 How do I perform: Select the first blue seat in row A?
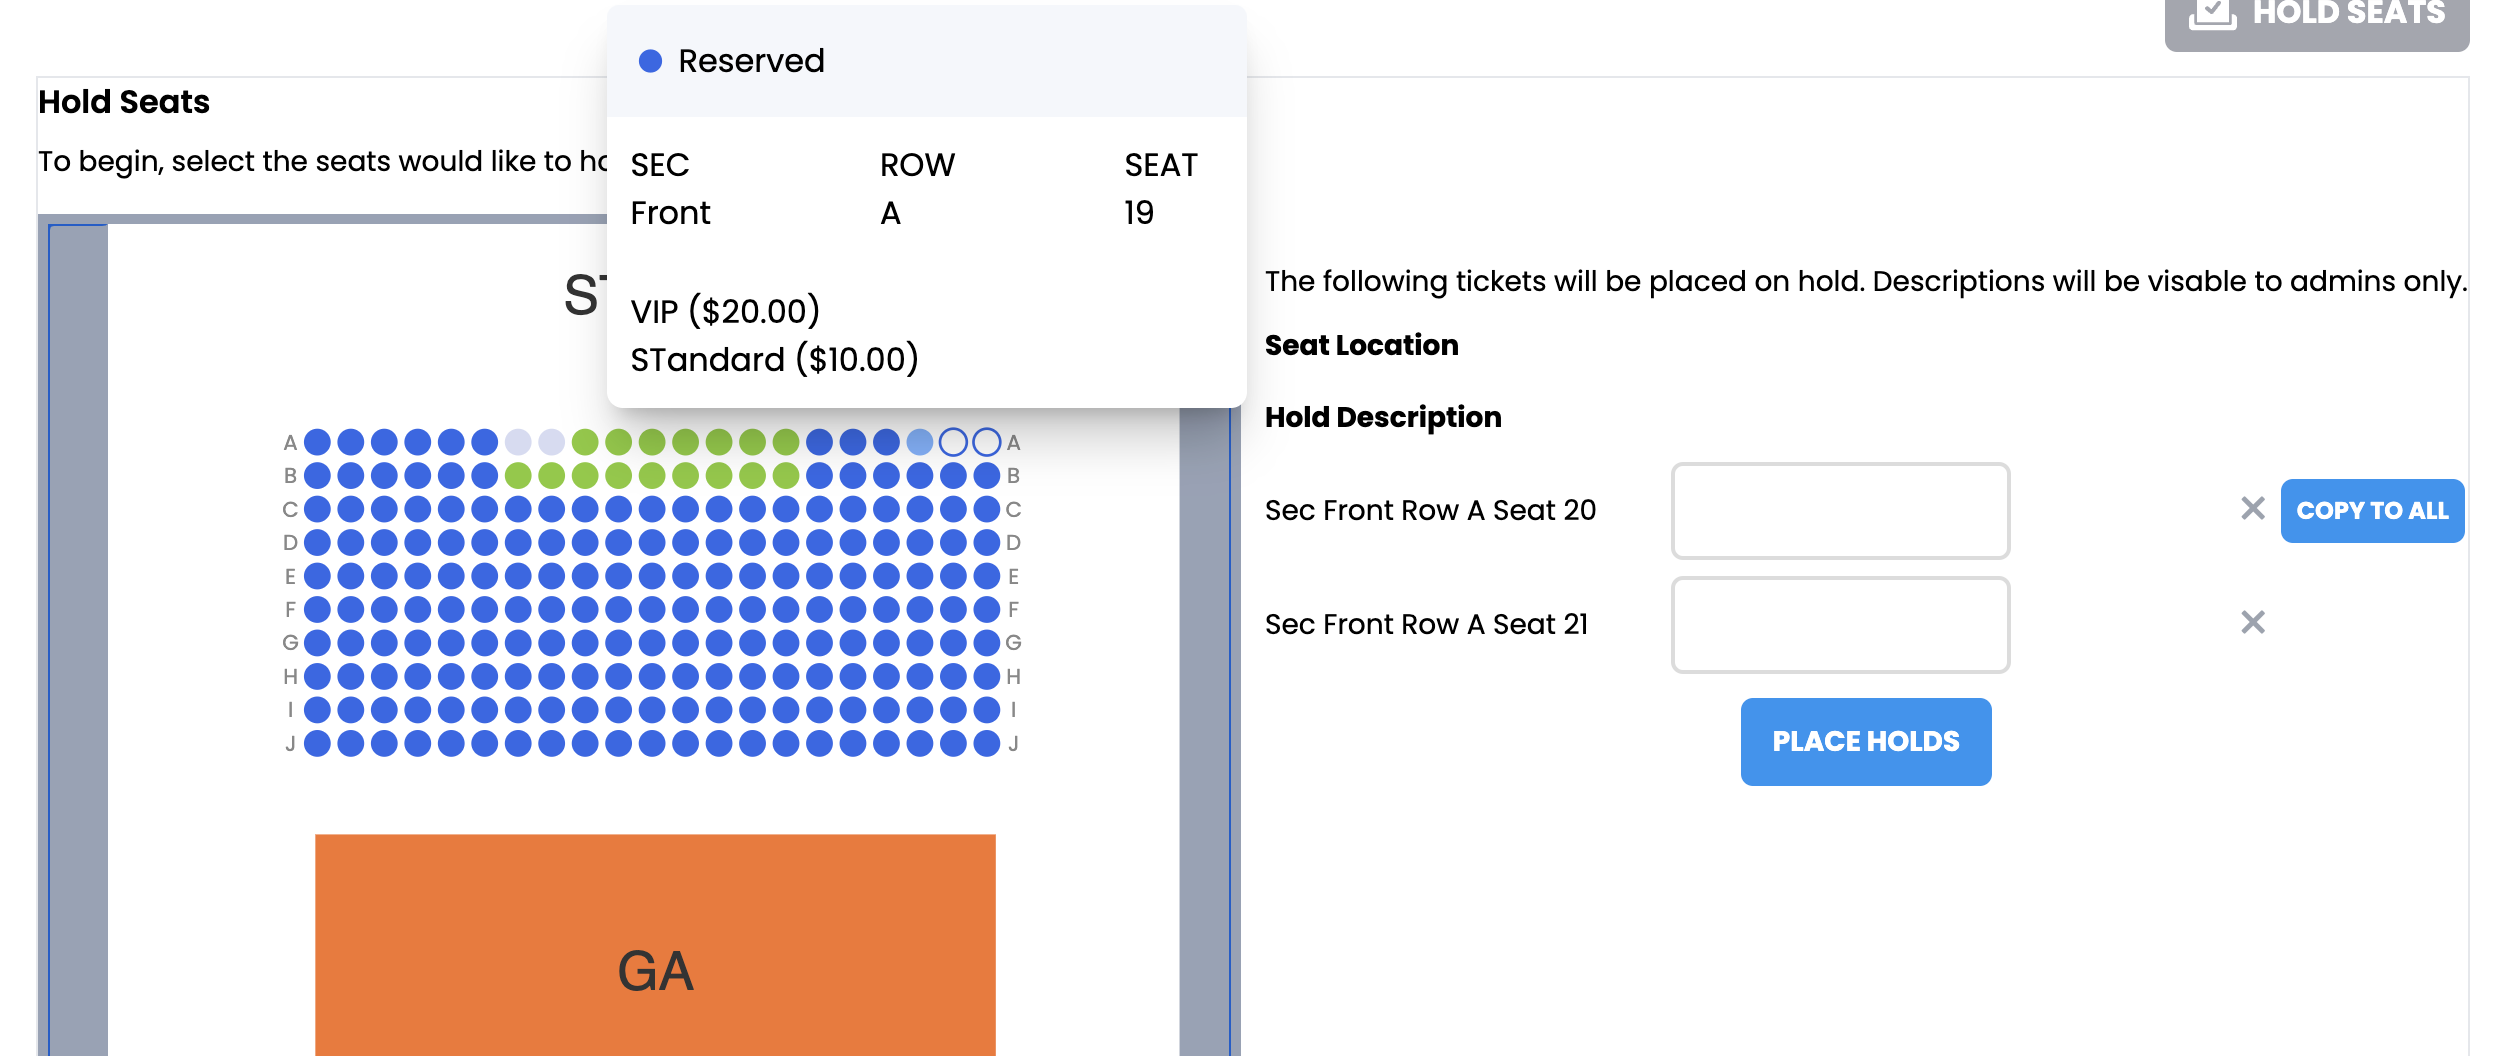pyautogui.click(x=317, y=442)
